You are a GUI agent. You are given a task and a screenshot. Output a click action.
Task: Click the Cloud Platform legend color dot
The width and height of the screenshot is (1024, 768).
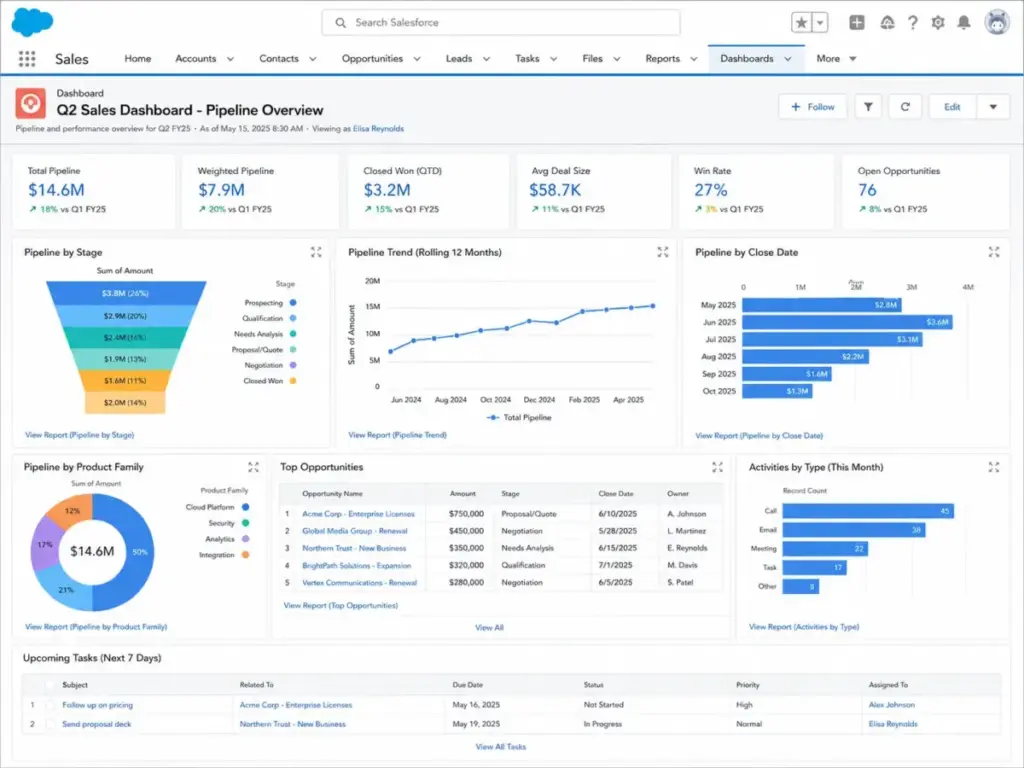click(246, 507)
